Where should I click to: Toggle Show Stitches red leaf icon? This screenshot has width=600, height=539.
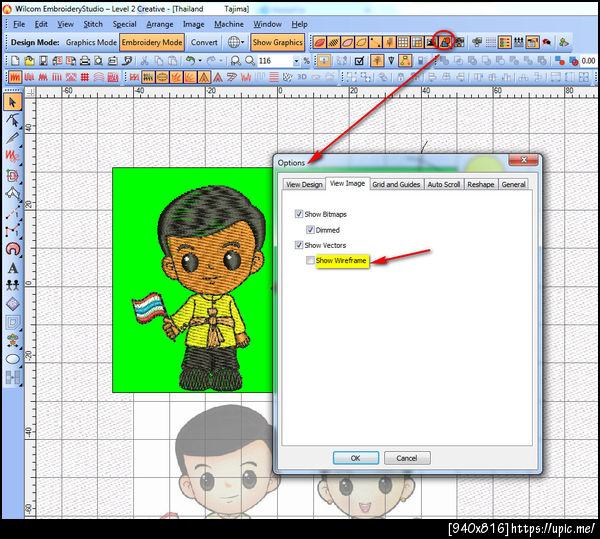(320, 42)
